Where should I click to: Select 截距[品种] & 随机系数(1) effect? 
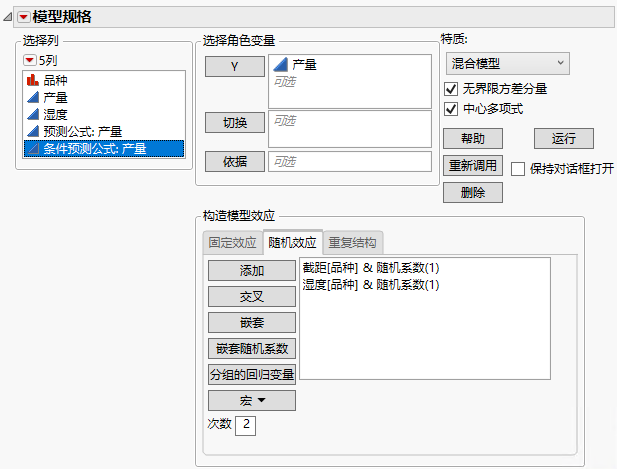coord(371,268)
